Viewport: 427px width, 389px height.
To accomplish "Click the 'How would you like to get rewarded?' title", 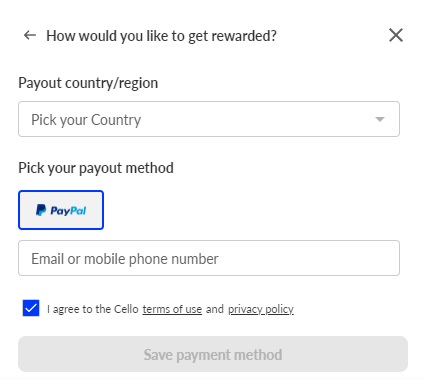I will tap(161, 36).
